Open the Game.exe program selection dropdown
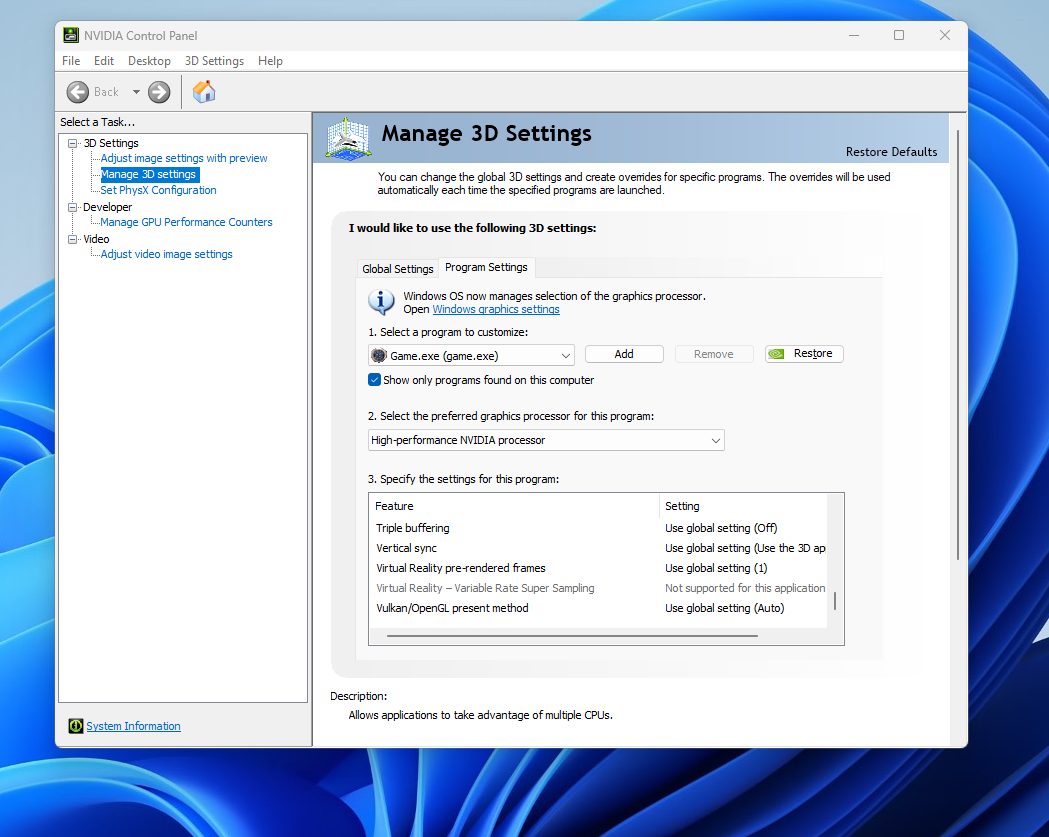 tap(472, 355)
